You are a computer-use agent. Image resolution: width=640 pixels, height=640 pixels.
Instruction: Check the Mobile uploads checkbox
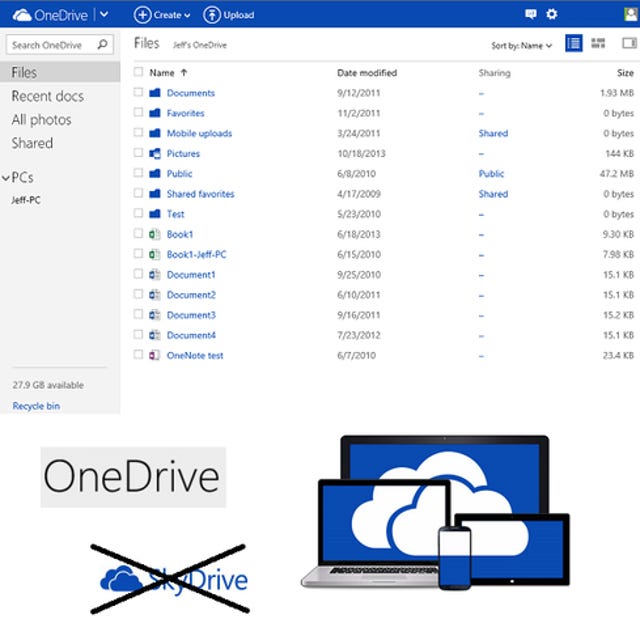click(138, 132)
